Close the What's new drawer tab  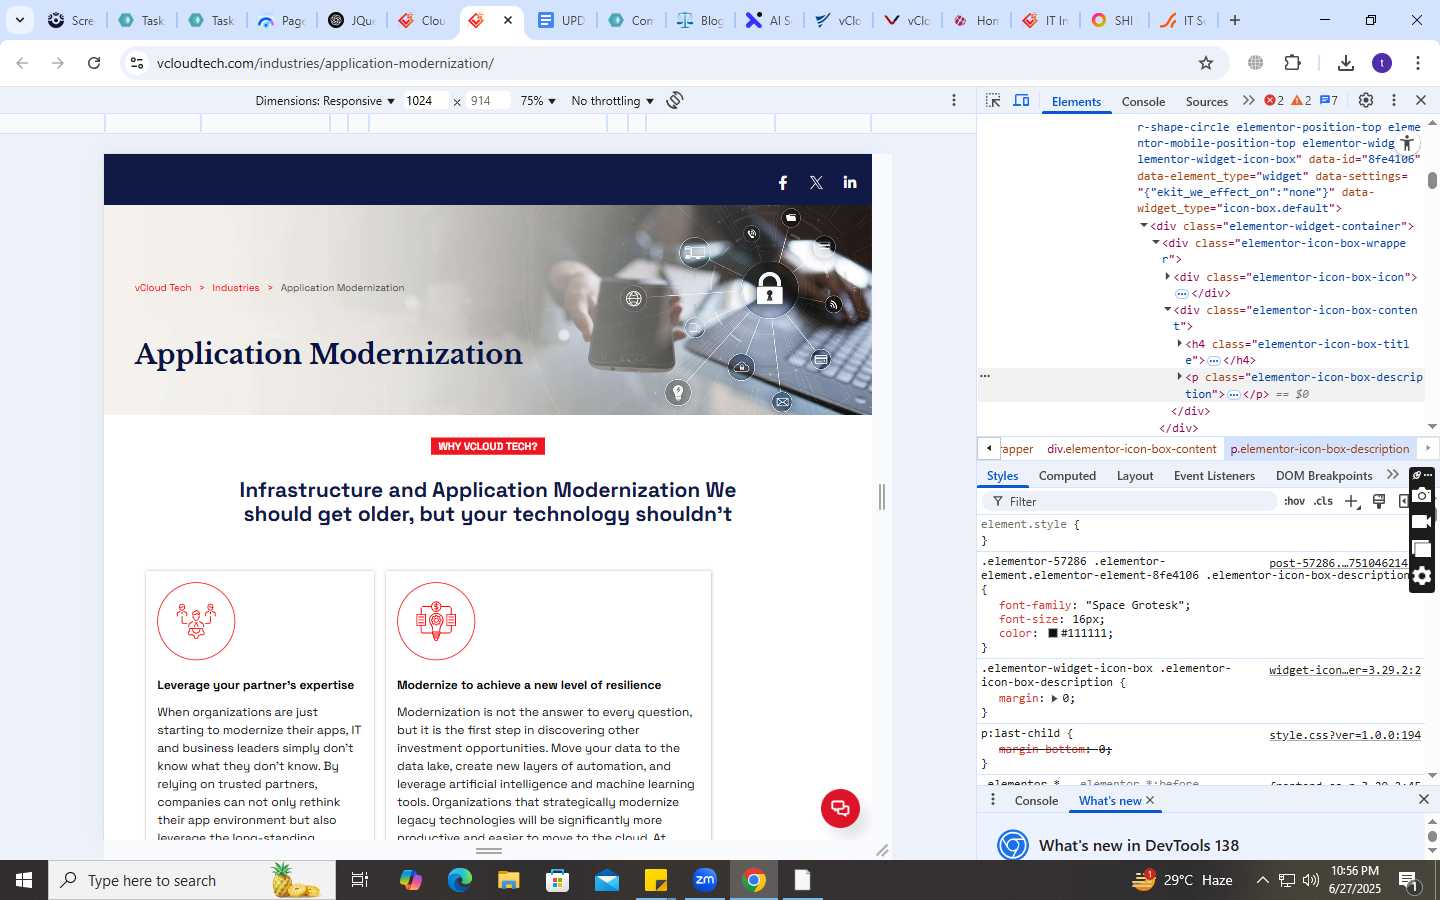(x=1150, y=800)
